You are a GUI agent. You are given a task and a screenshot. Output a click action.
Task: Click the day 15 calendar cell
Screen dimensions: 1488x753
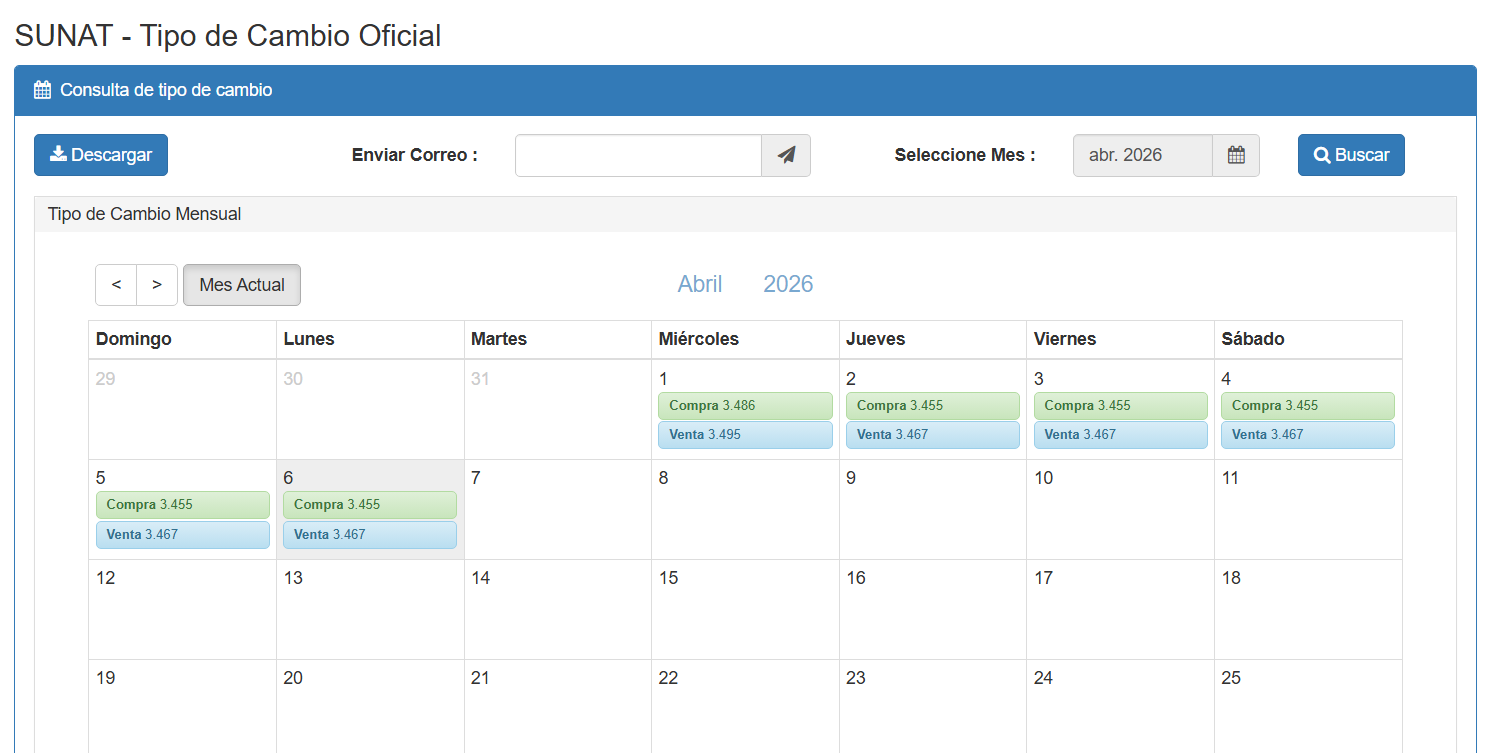(x=745, y=610)
